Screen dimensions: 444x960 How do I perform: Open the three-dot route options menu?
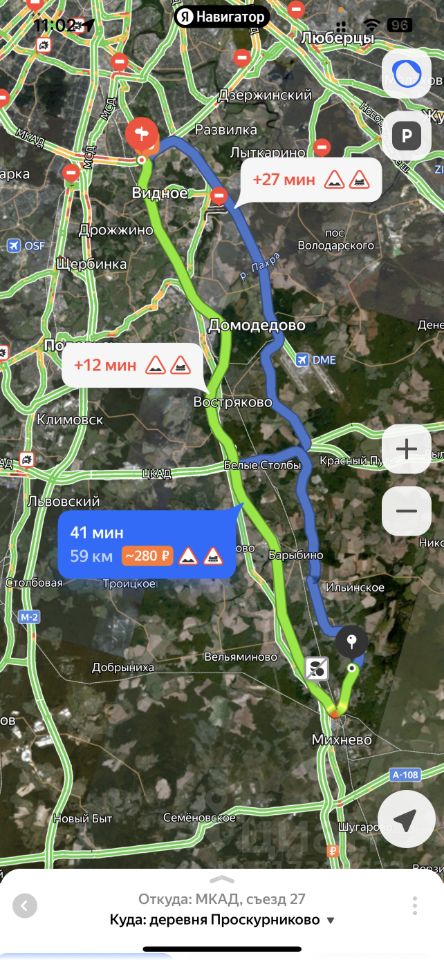point(415,906)
